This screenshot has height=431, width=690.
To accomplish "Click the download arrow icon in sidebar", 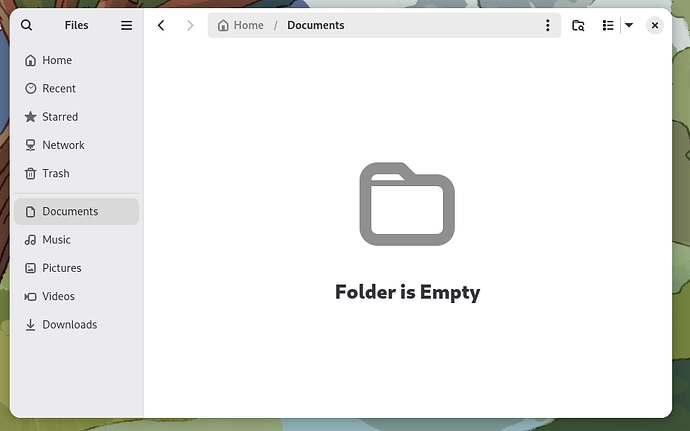I will click(x=30, y=325).
